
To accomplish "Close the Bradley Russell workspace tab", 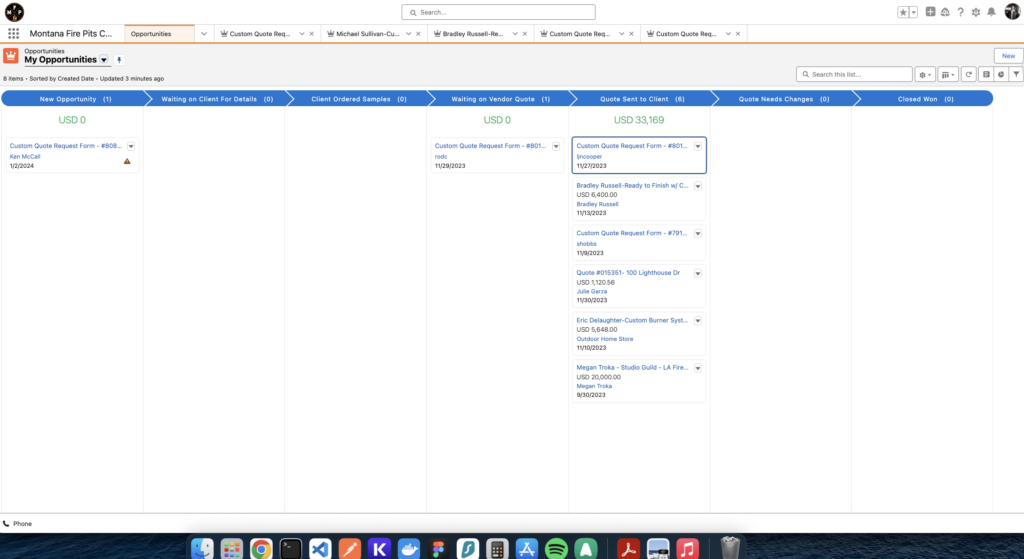I will coord(524,34).
